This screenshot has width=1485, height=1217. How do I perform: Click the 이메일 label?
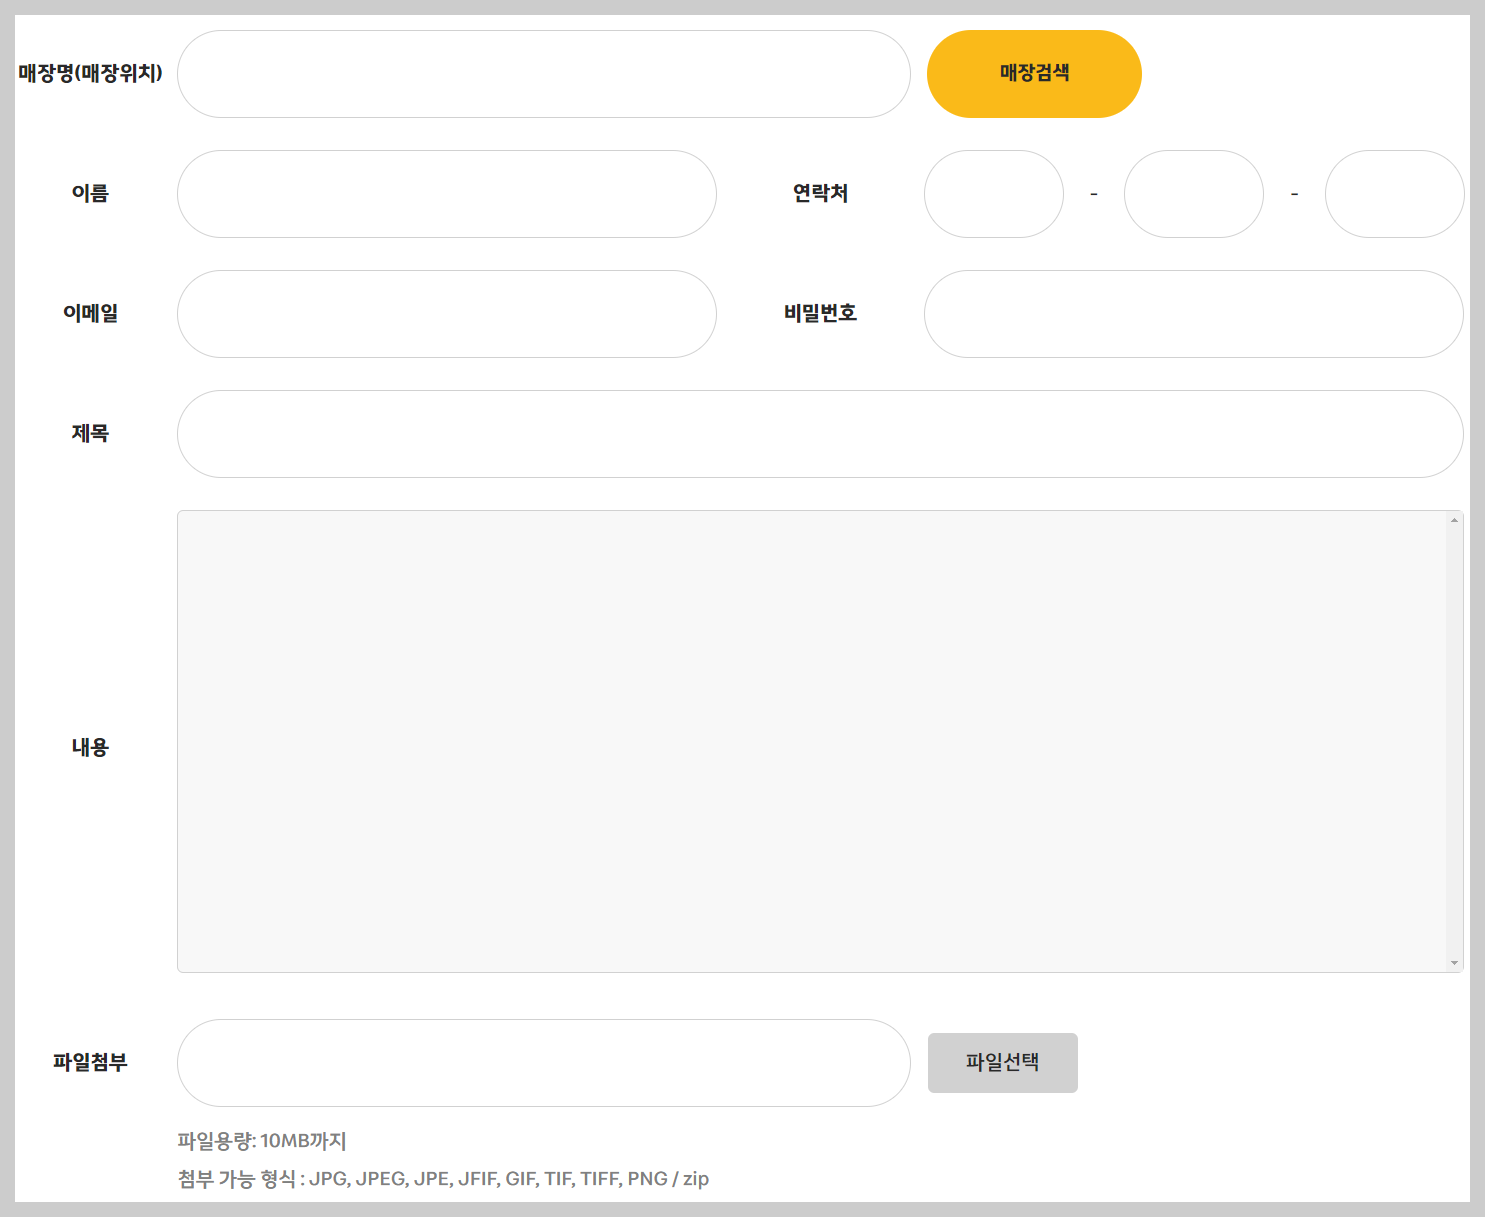point(90,313)
